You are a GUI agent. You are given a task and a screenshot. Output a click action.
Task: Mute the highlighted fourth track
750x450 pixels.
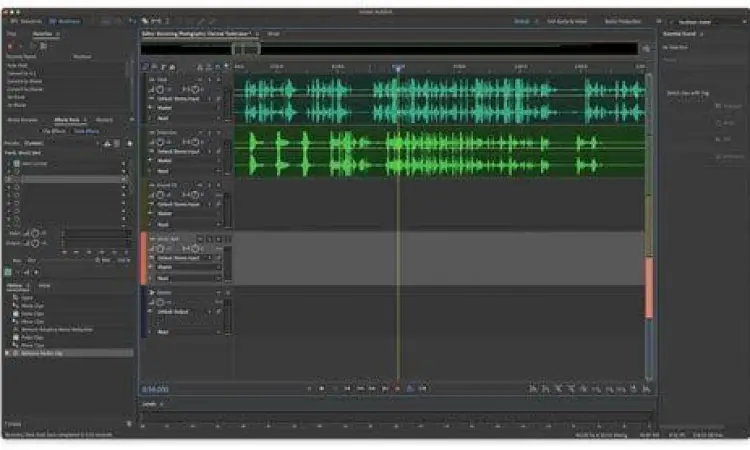pyautogui.click(x=200, y=239)
